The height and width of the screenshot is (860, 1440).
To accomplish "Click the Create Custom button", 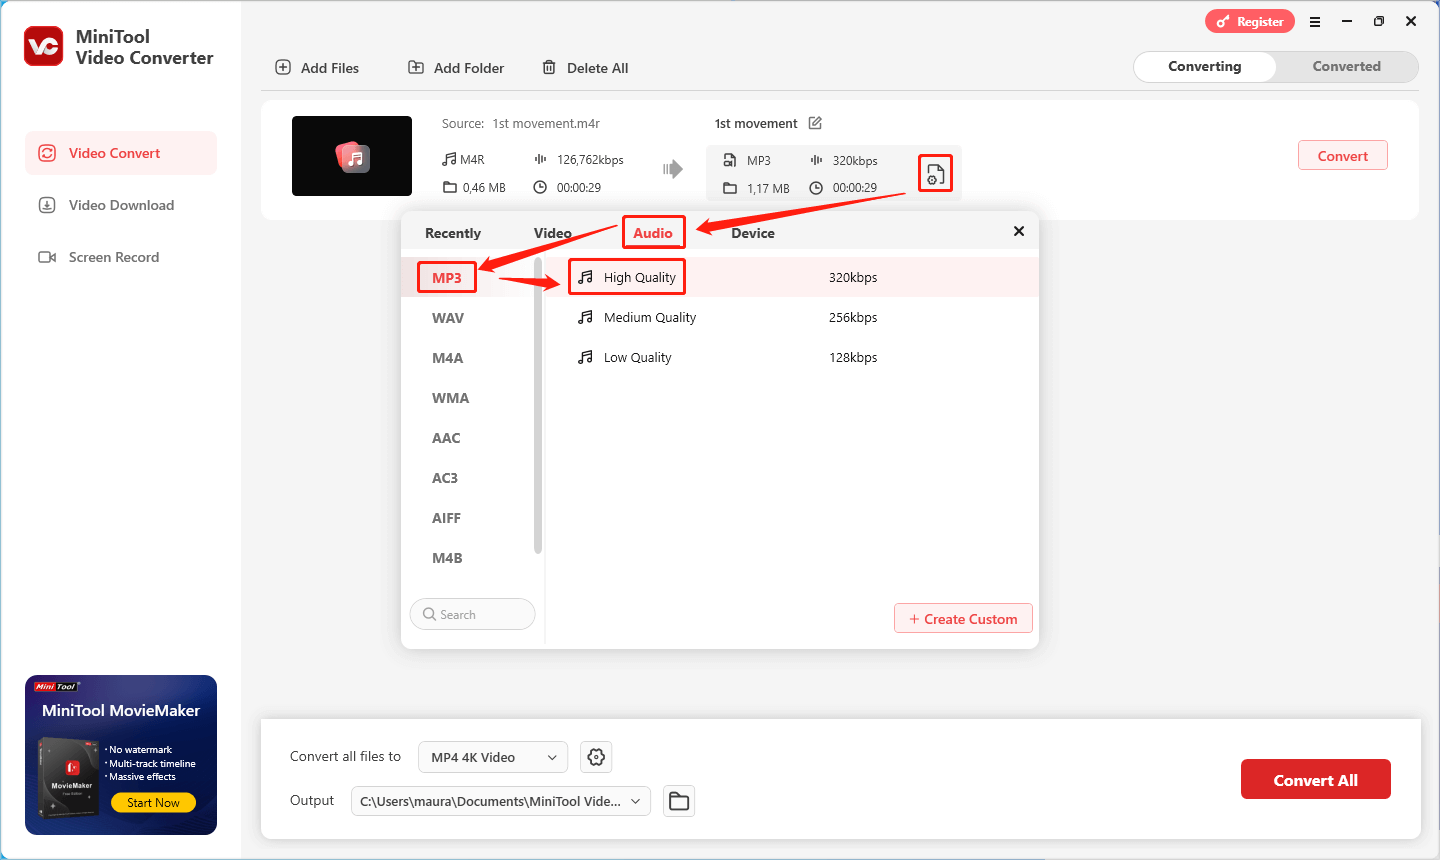I will (963, 618).
